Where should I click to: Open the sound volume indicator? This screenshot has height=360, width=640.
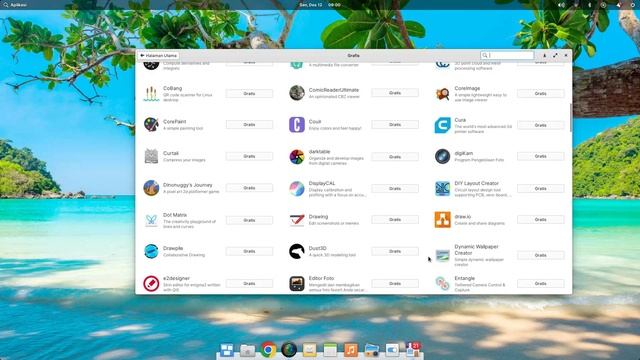click(x=561, y=5)
